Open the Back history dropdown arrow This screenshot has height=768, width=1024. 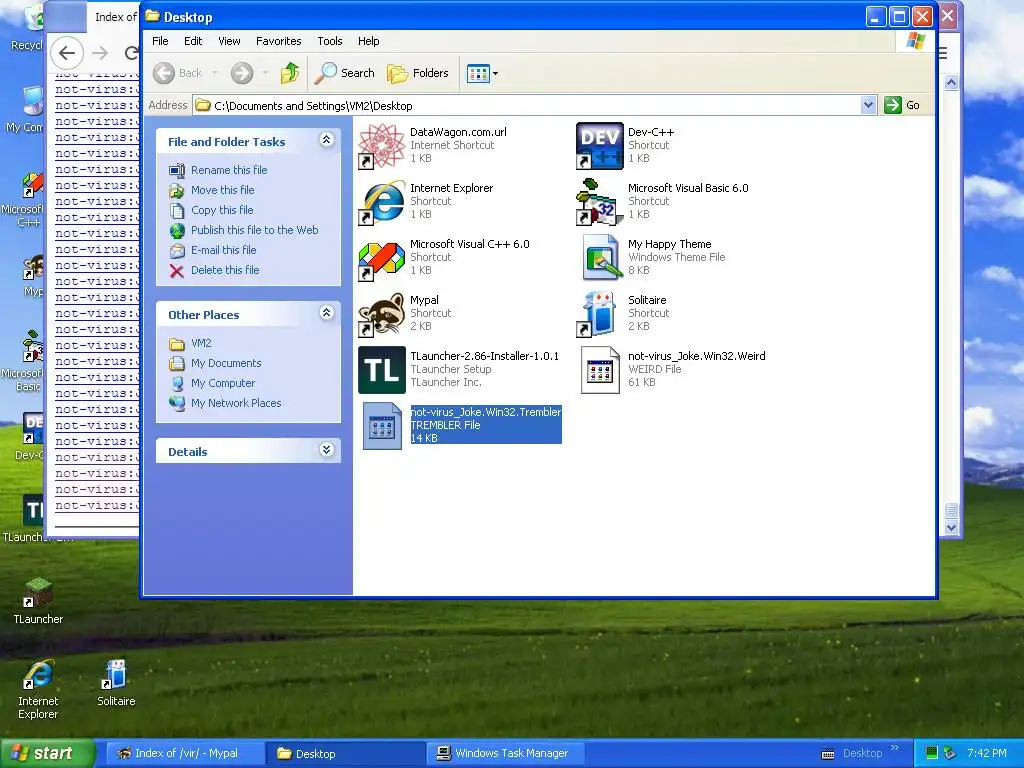coord(214,73)
